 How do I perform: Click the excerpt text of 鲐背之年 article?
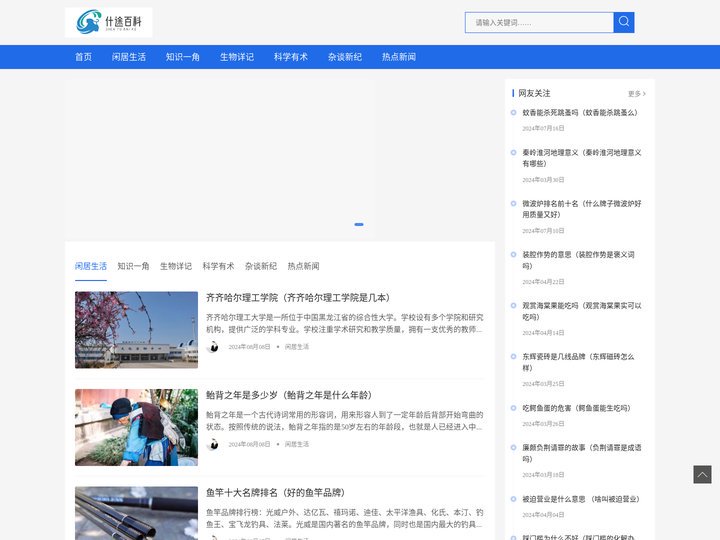(344, 421)
